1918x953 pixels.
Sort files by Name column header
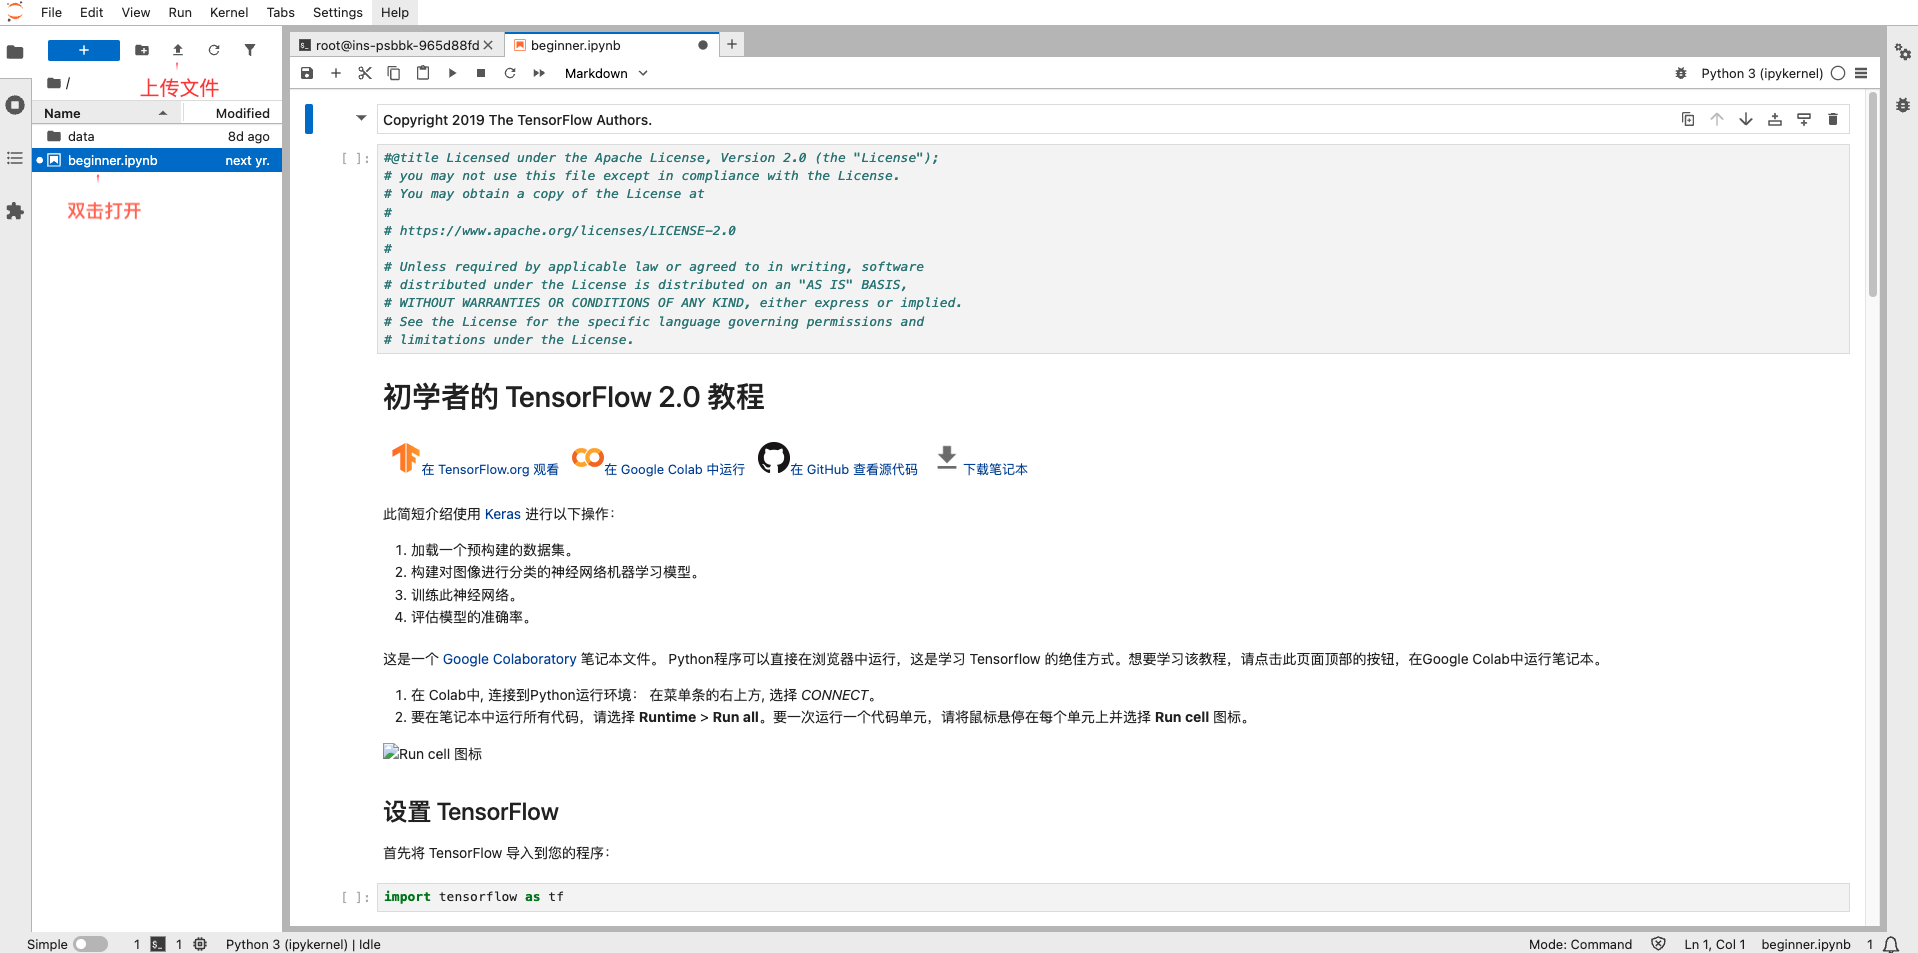(62, 113)
